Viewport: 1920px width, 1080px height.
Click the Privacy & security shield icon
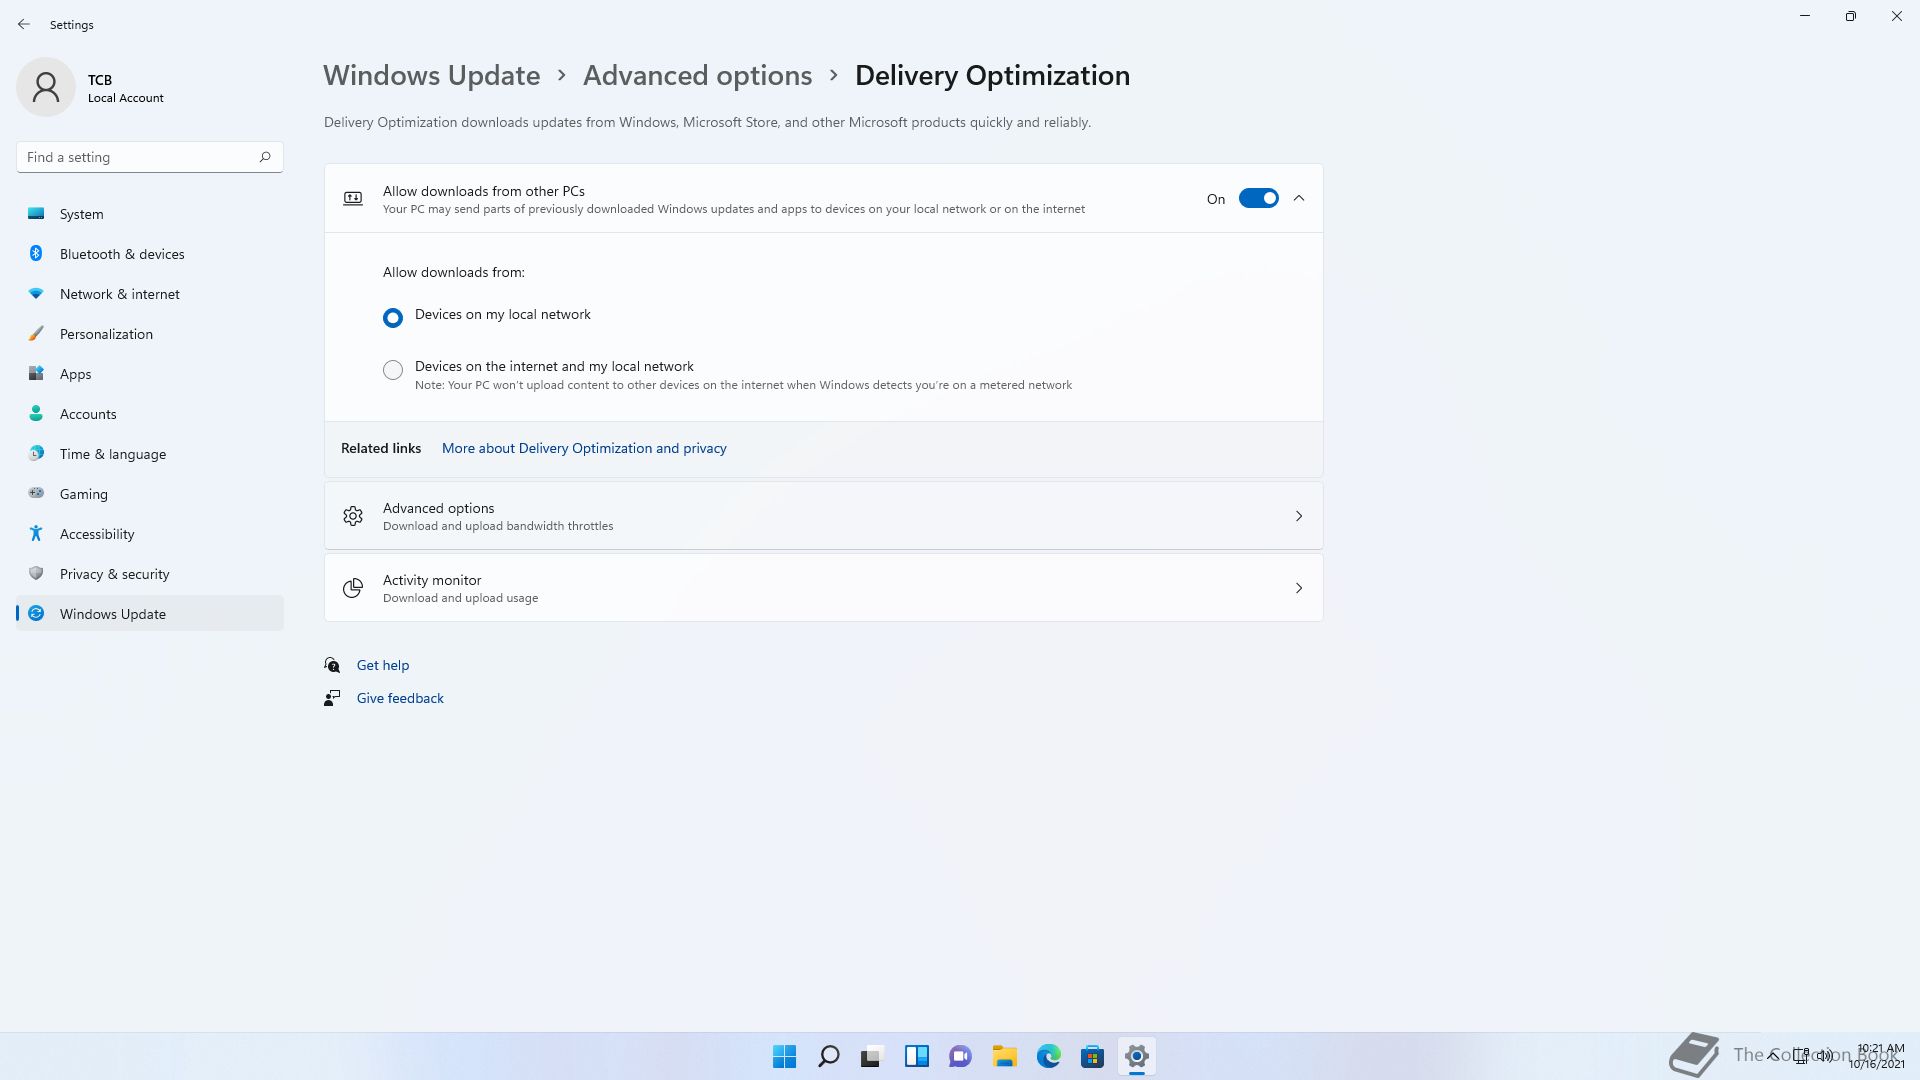[x=36, y=573]
